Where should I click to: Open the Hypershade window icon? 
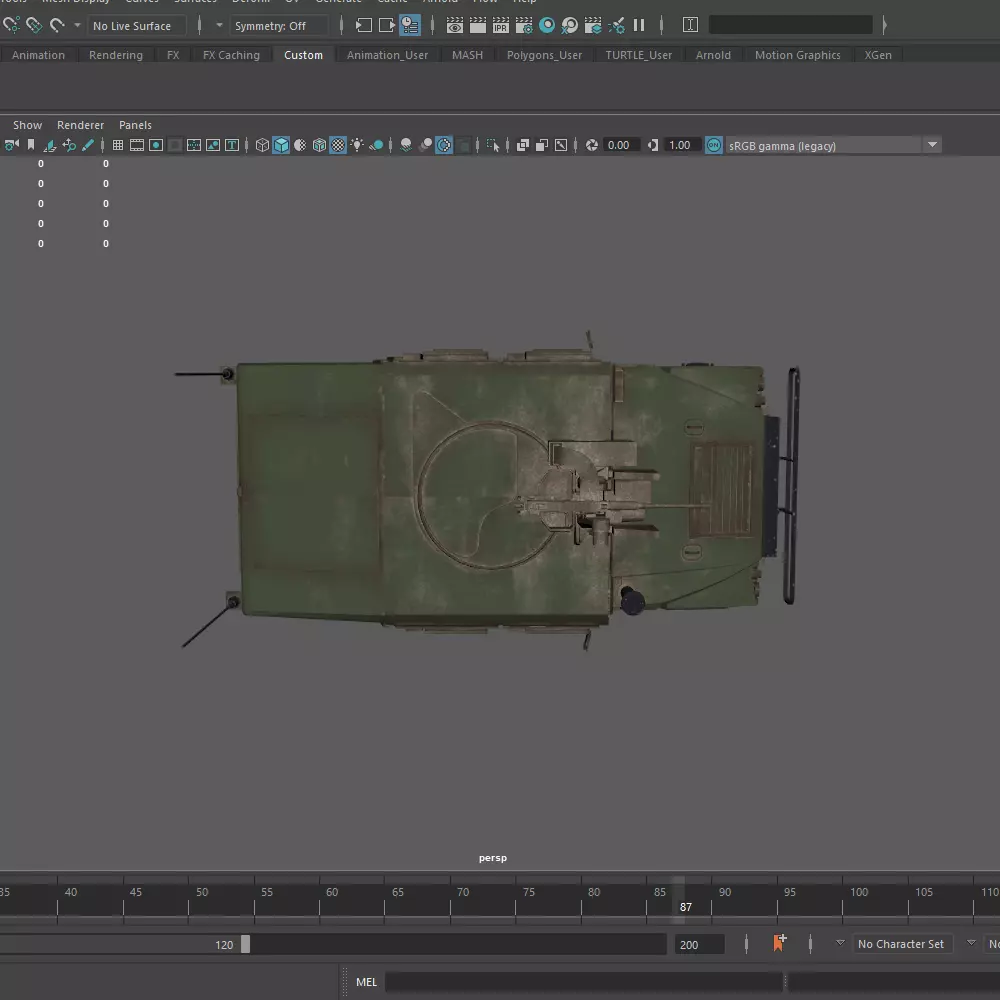[x=547, y=26]
